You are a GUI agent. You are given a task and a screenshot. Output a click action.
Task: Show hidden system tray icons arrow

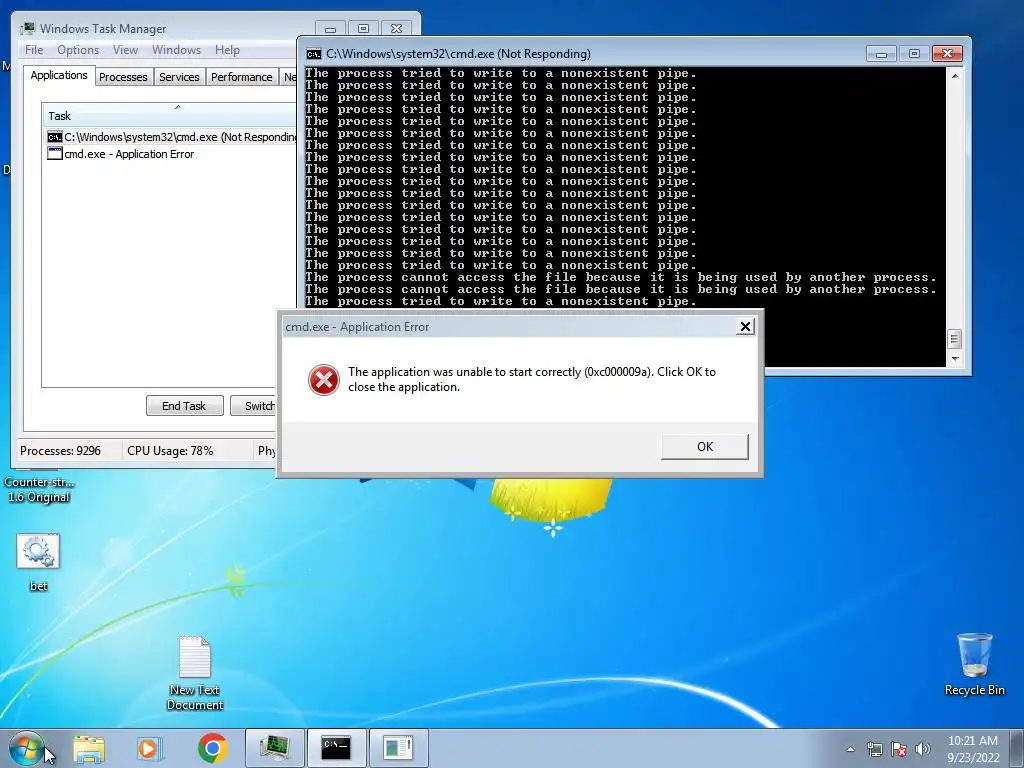pos(850,749)
